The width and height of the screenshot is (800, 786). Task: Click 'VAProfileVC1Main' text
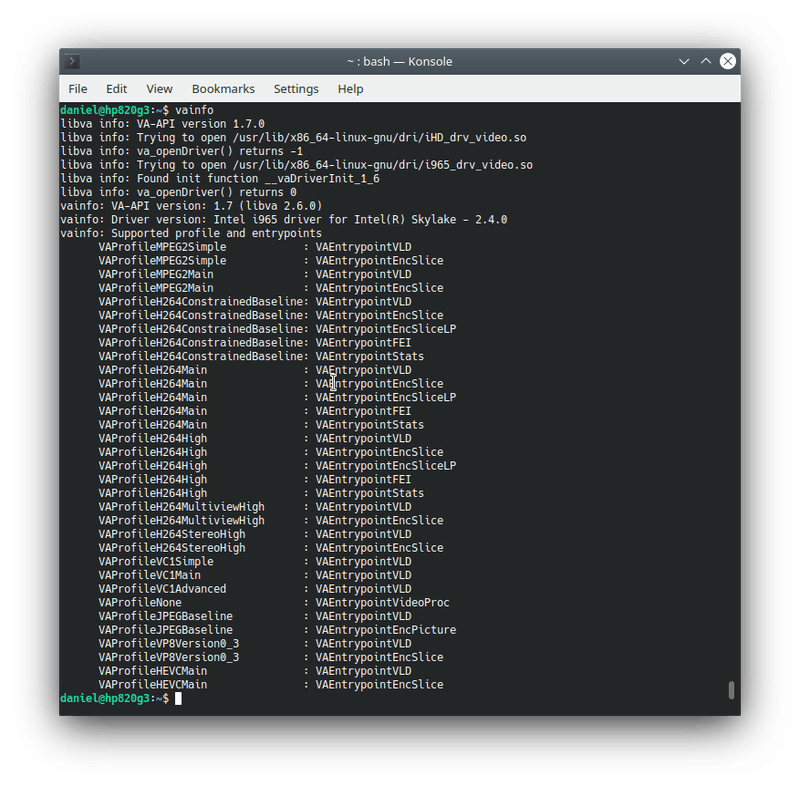pyautogui.click(x=149, y=575)
